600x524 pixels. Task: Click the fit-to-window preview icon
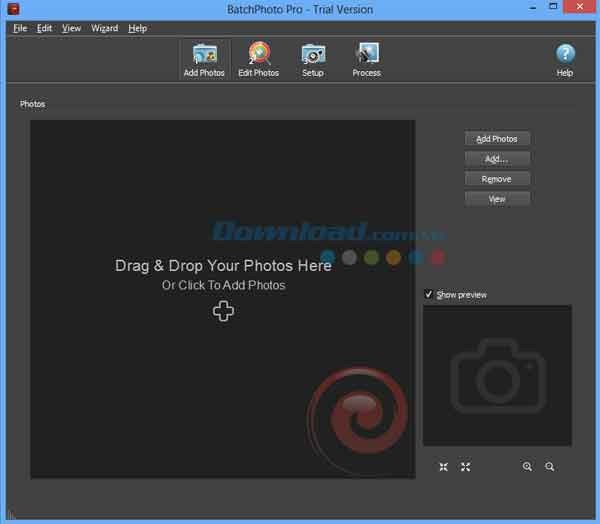pos(444,467)
